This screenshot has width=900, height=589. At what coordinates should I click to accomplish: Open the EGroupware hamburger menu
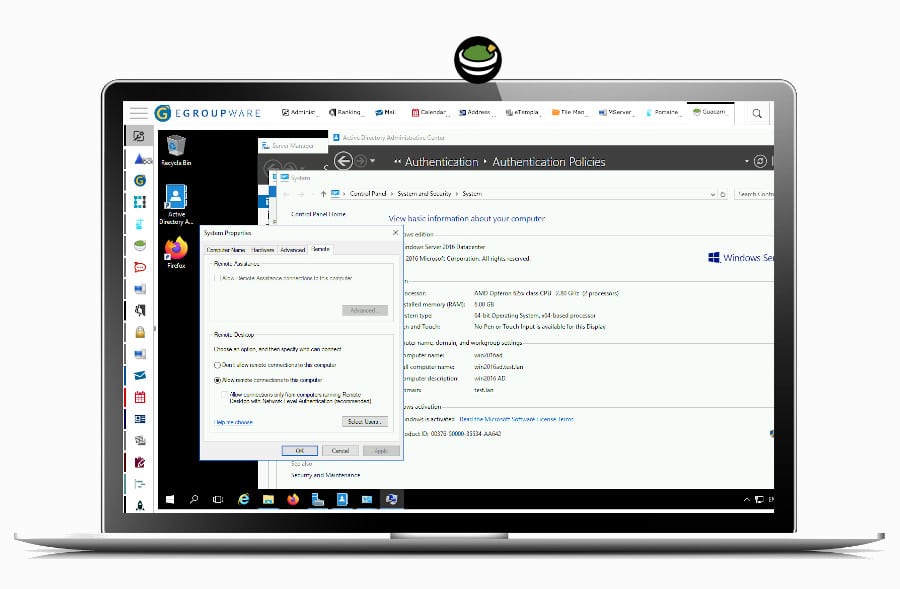point(138,113)
